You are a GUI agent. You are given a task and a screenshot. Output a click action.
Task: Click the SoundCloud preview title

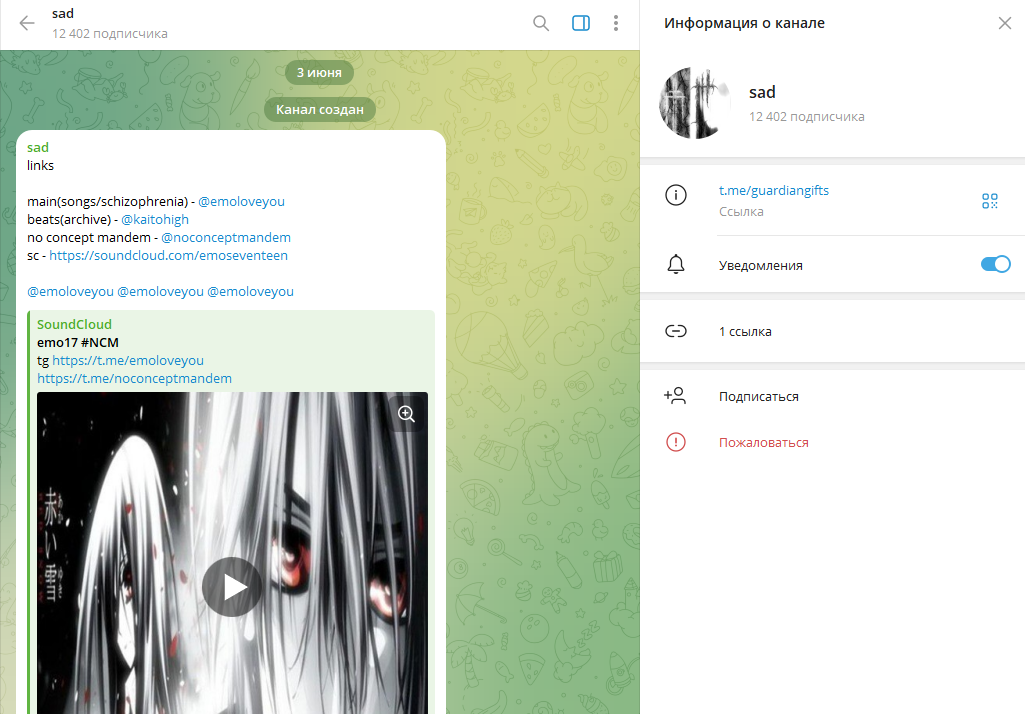tap(75, 324)
